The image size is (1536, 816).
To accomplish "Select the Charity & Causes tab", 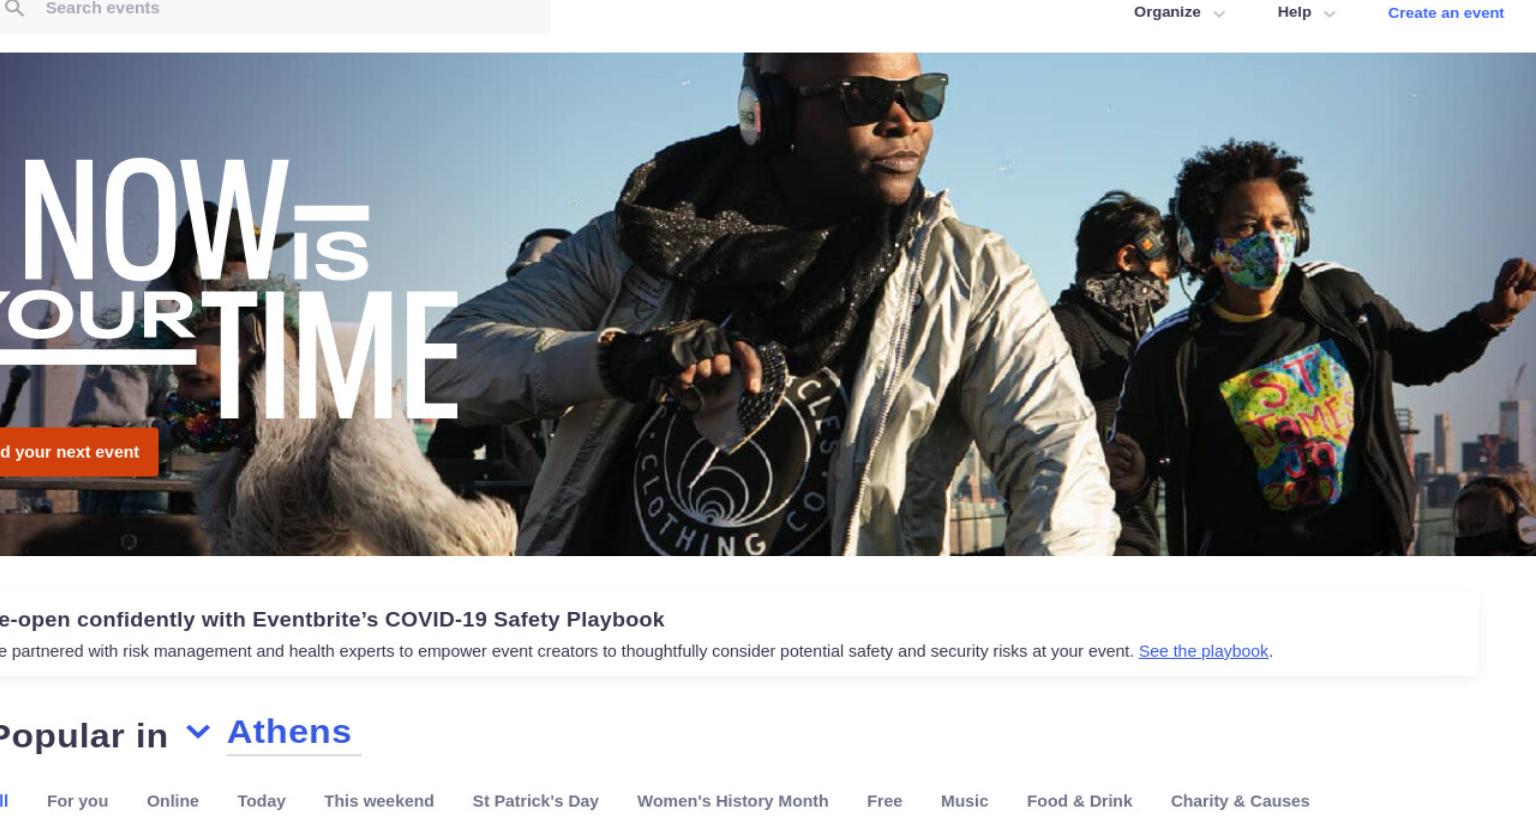I will pos(1240,801).
